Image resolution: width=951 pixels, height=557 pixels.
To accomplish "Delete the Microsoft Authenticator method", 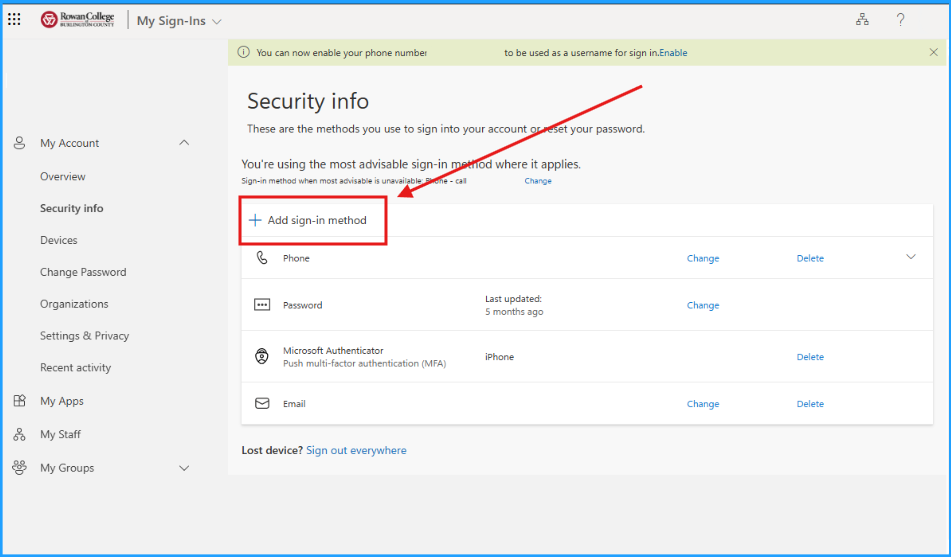I will (810, 357).
